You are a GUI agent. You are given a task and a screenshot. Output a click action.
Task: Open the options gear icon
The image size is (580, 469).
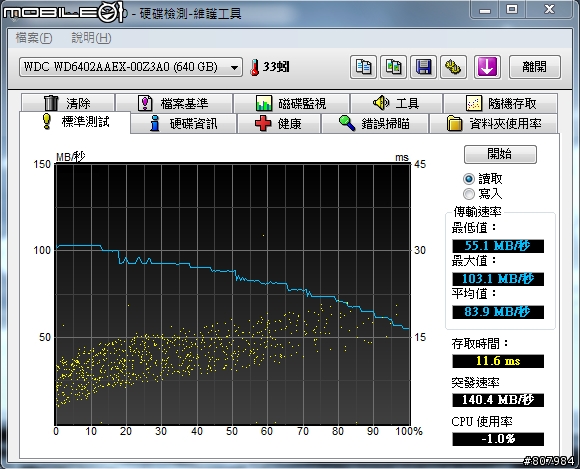coord(453,67)
